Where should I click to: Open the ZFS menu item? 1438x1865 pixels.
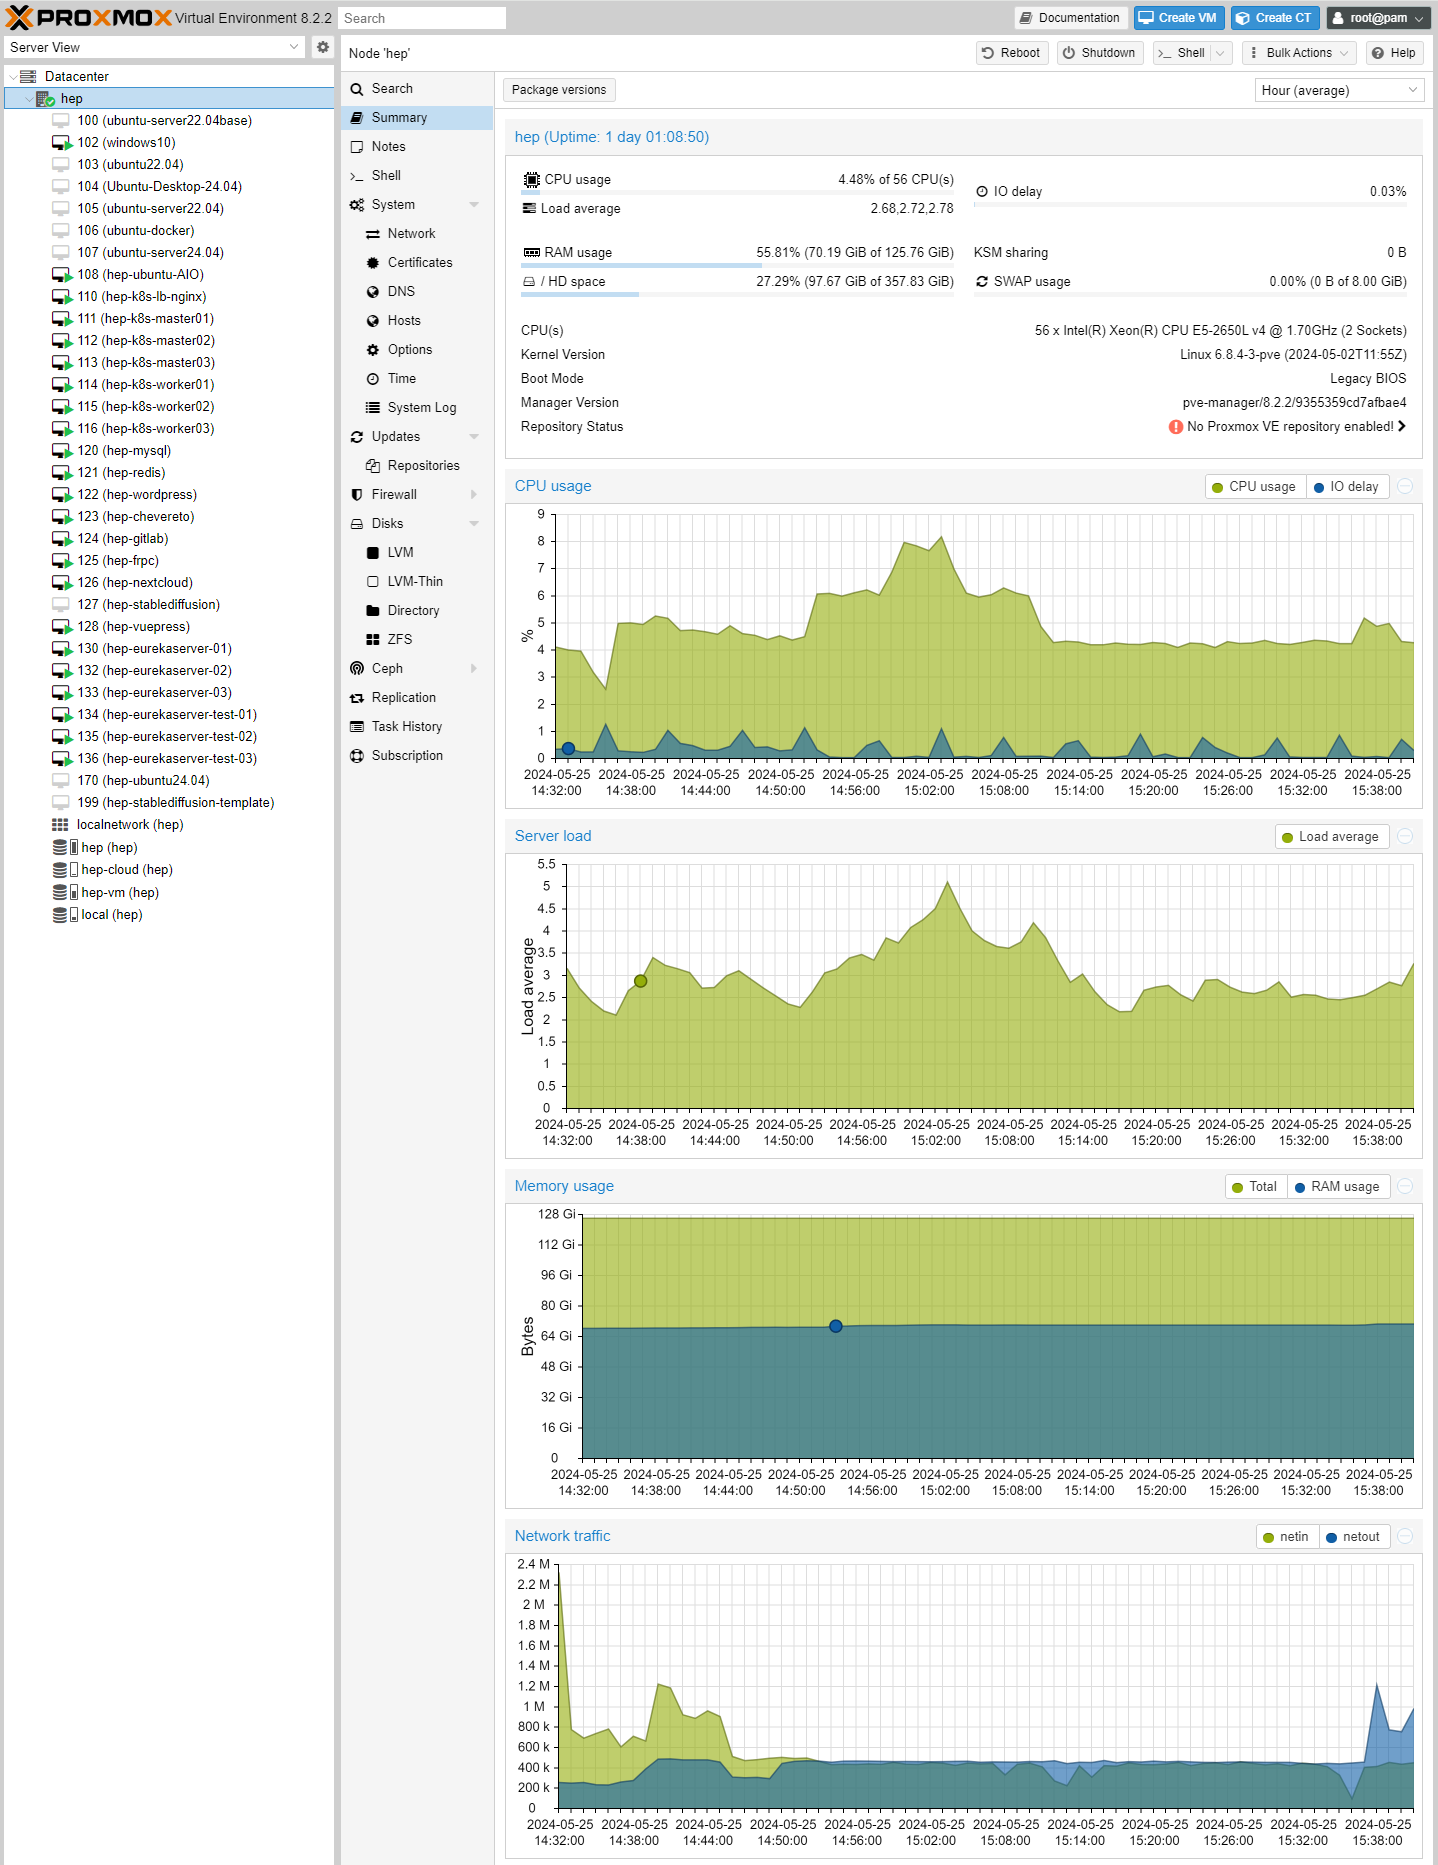(x=417, y=640)
